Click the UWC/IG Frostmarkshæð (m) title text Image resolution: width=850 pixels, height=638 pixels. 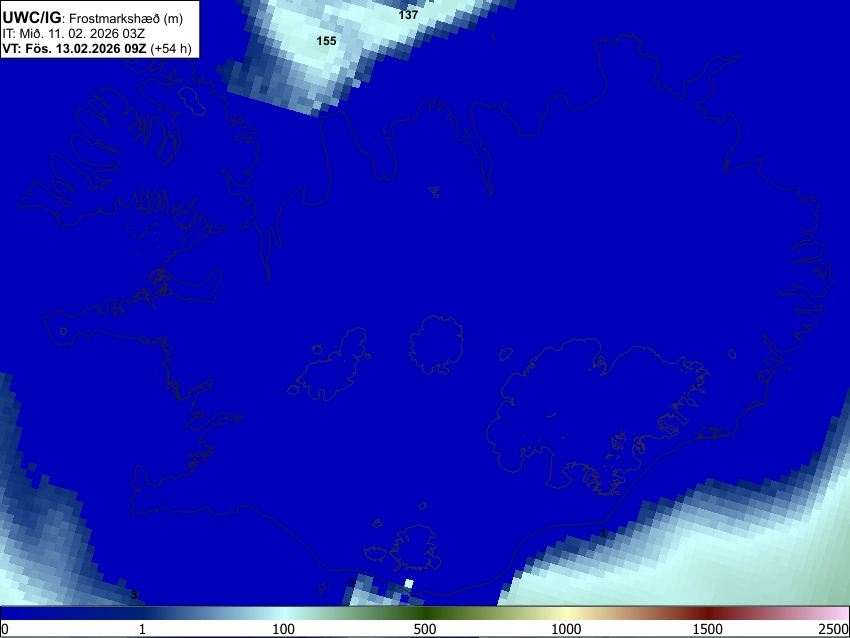[x=93, y=18]
